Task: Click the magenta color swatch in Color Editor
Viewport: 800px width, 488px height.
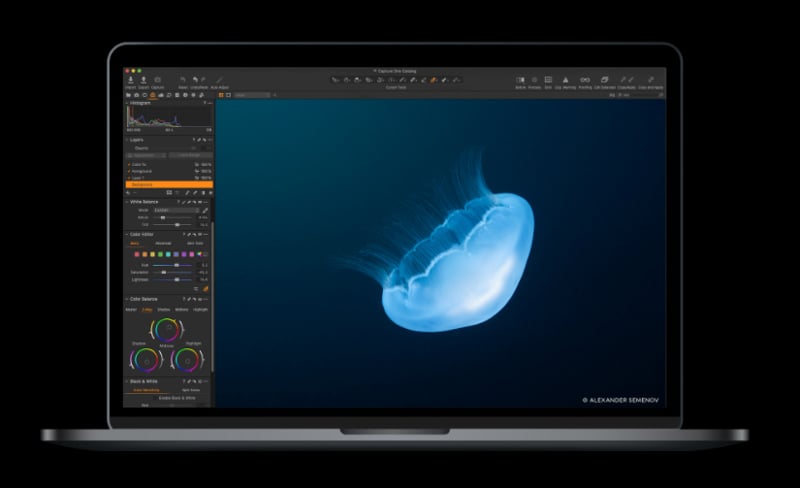Action: [x=191, y=254]
